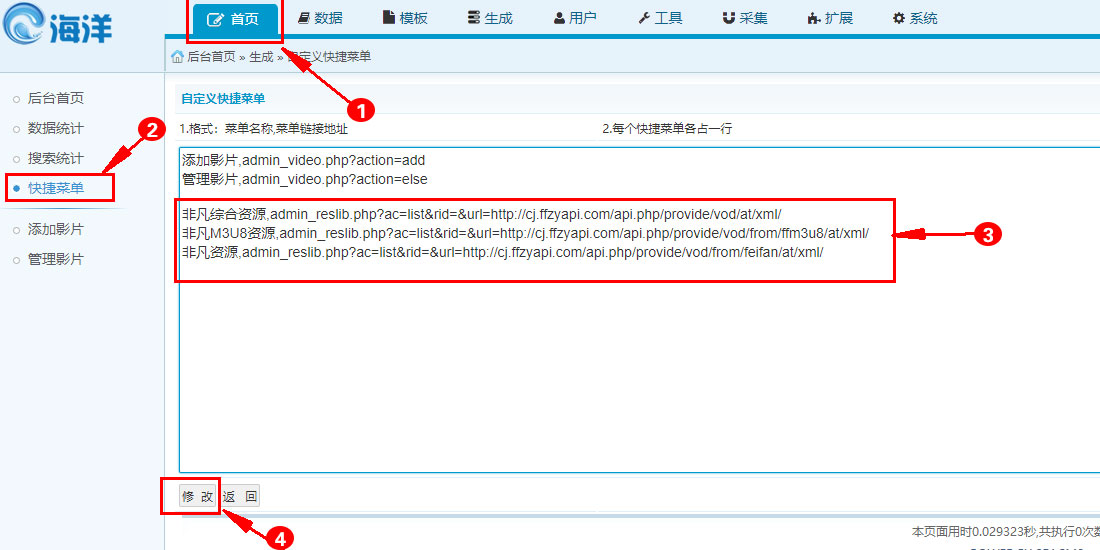Open 后台首页 in the sidebar
The width and height of the screenshot is (1100, 550).
click(x=56, y=98)
